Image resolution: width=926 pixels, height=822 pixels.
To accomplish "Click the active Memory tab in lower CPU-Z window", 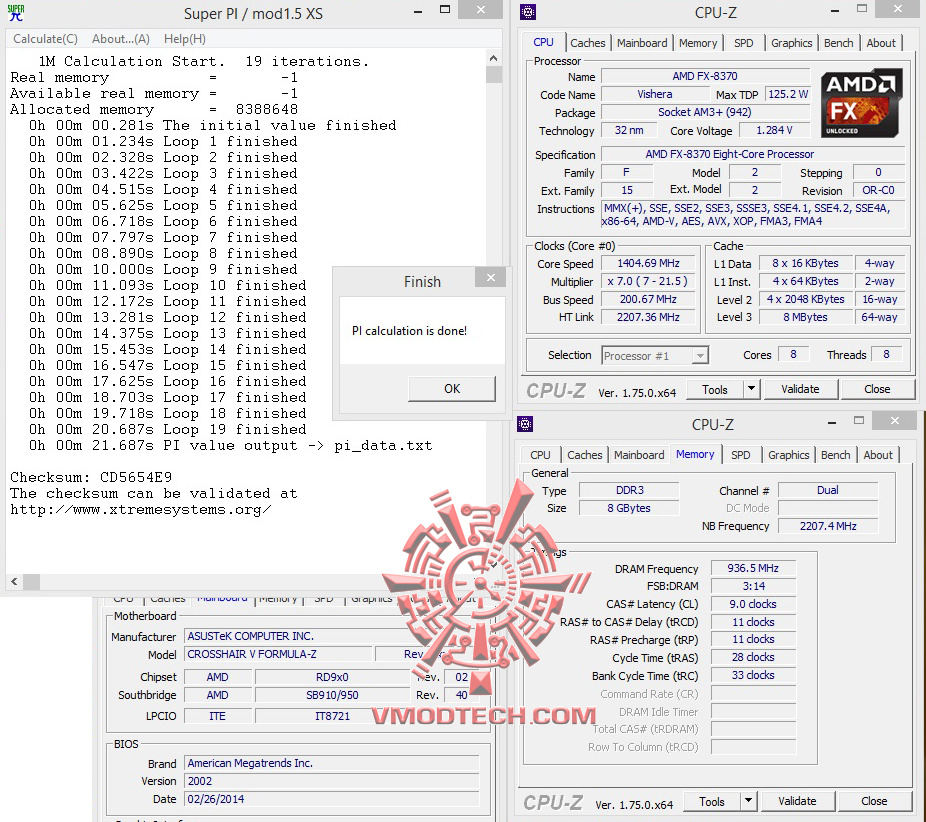I will coord(695,454).
